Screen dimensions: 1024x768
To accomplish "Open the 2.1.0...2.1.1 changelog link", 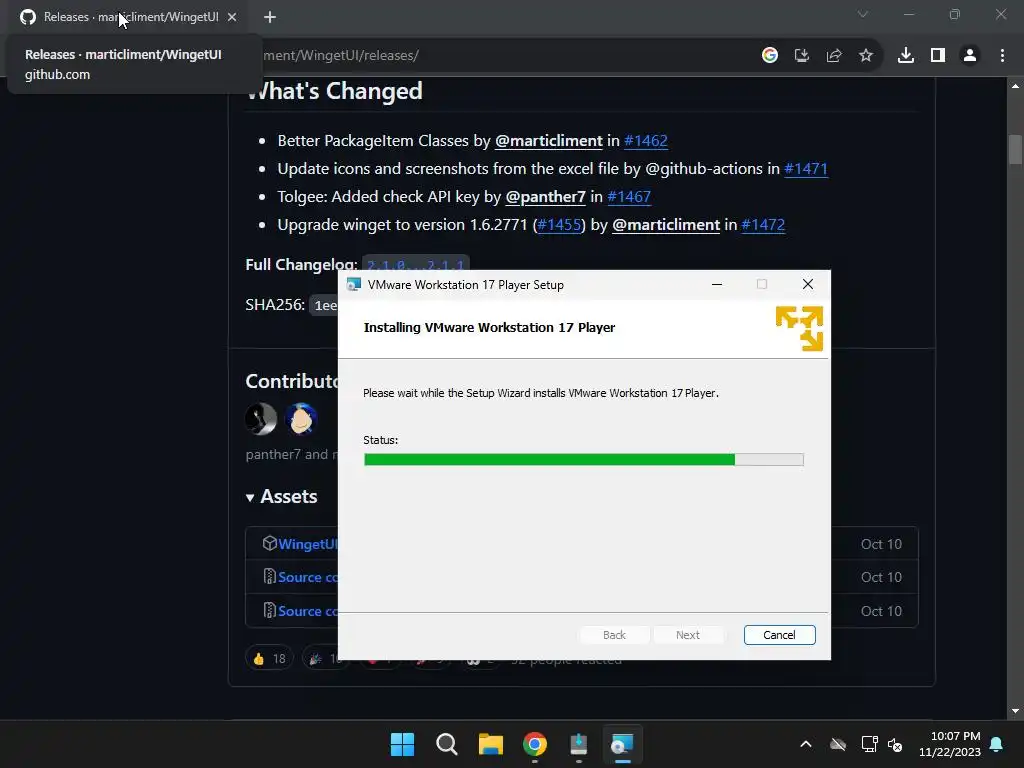I will (x=415, y=264).
